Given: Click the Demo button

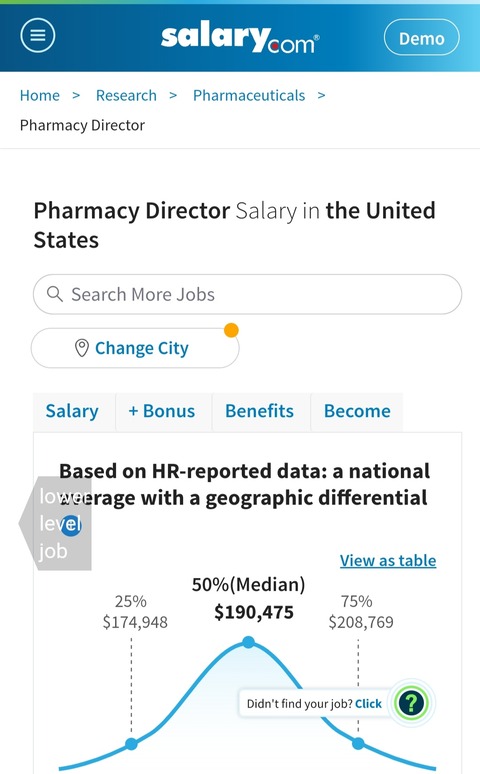Looking at the screenshot, I should click(x=422, y=38).
